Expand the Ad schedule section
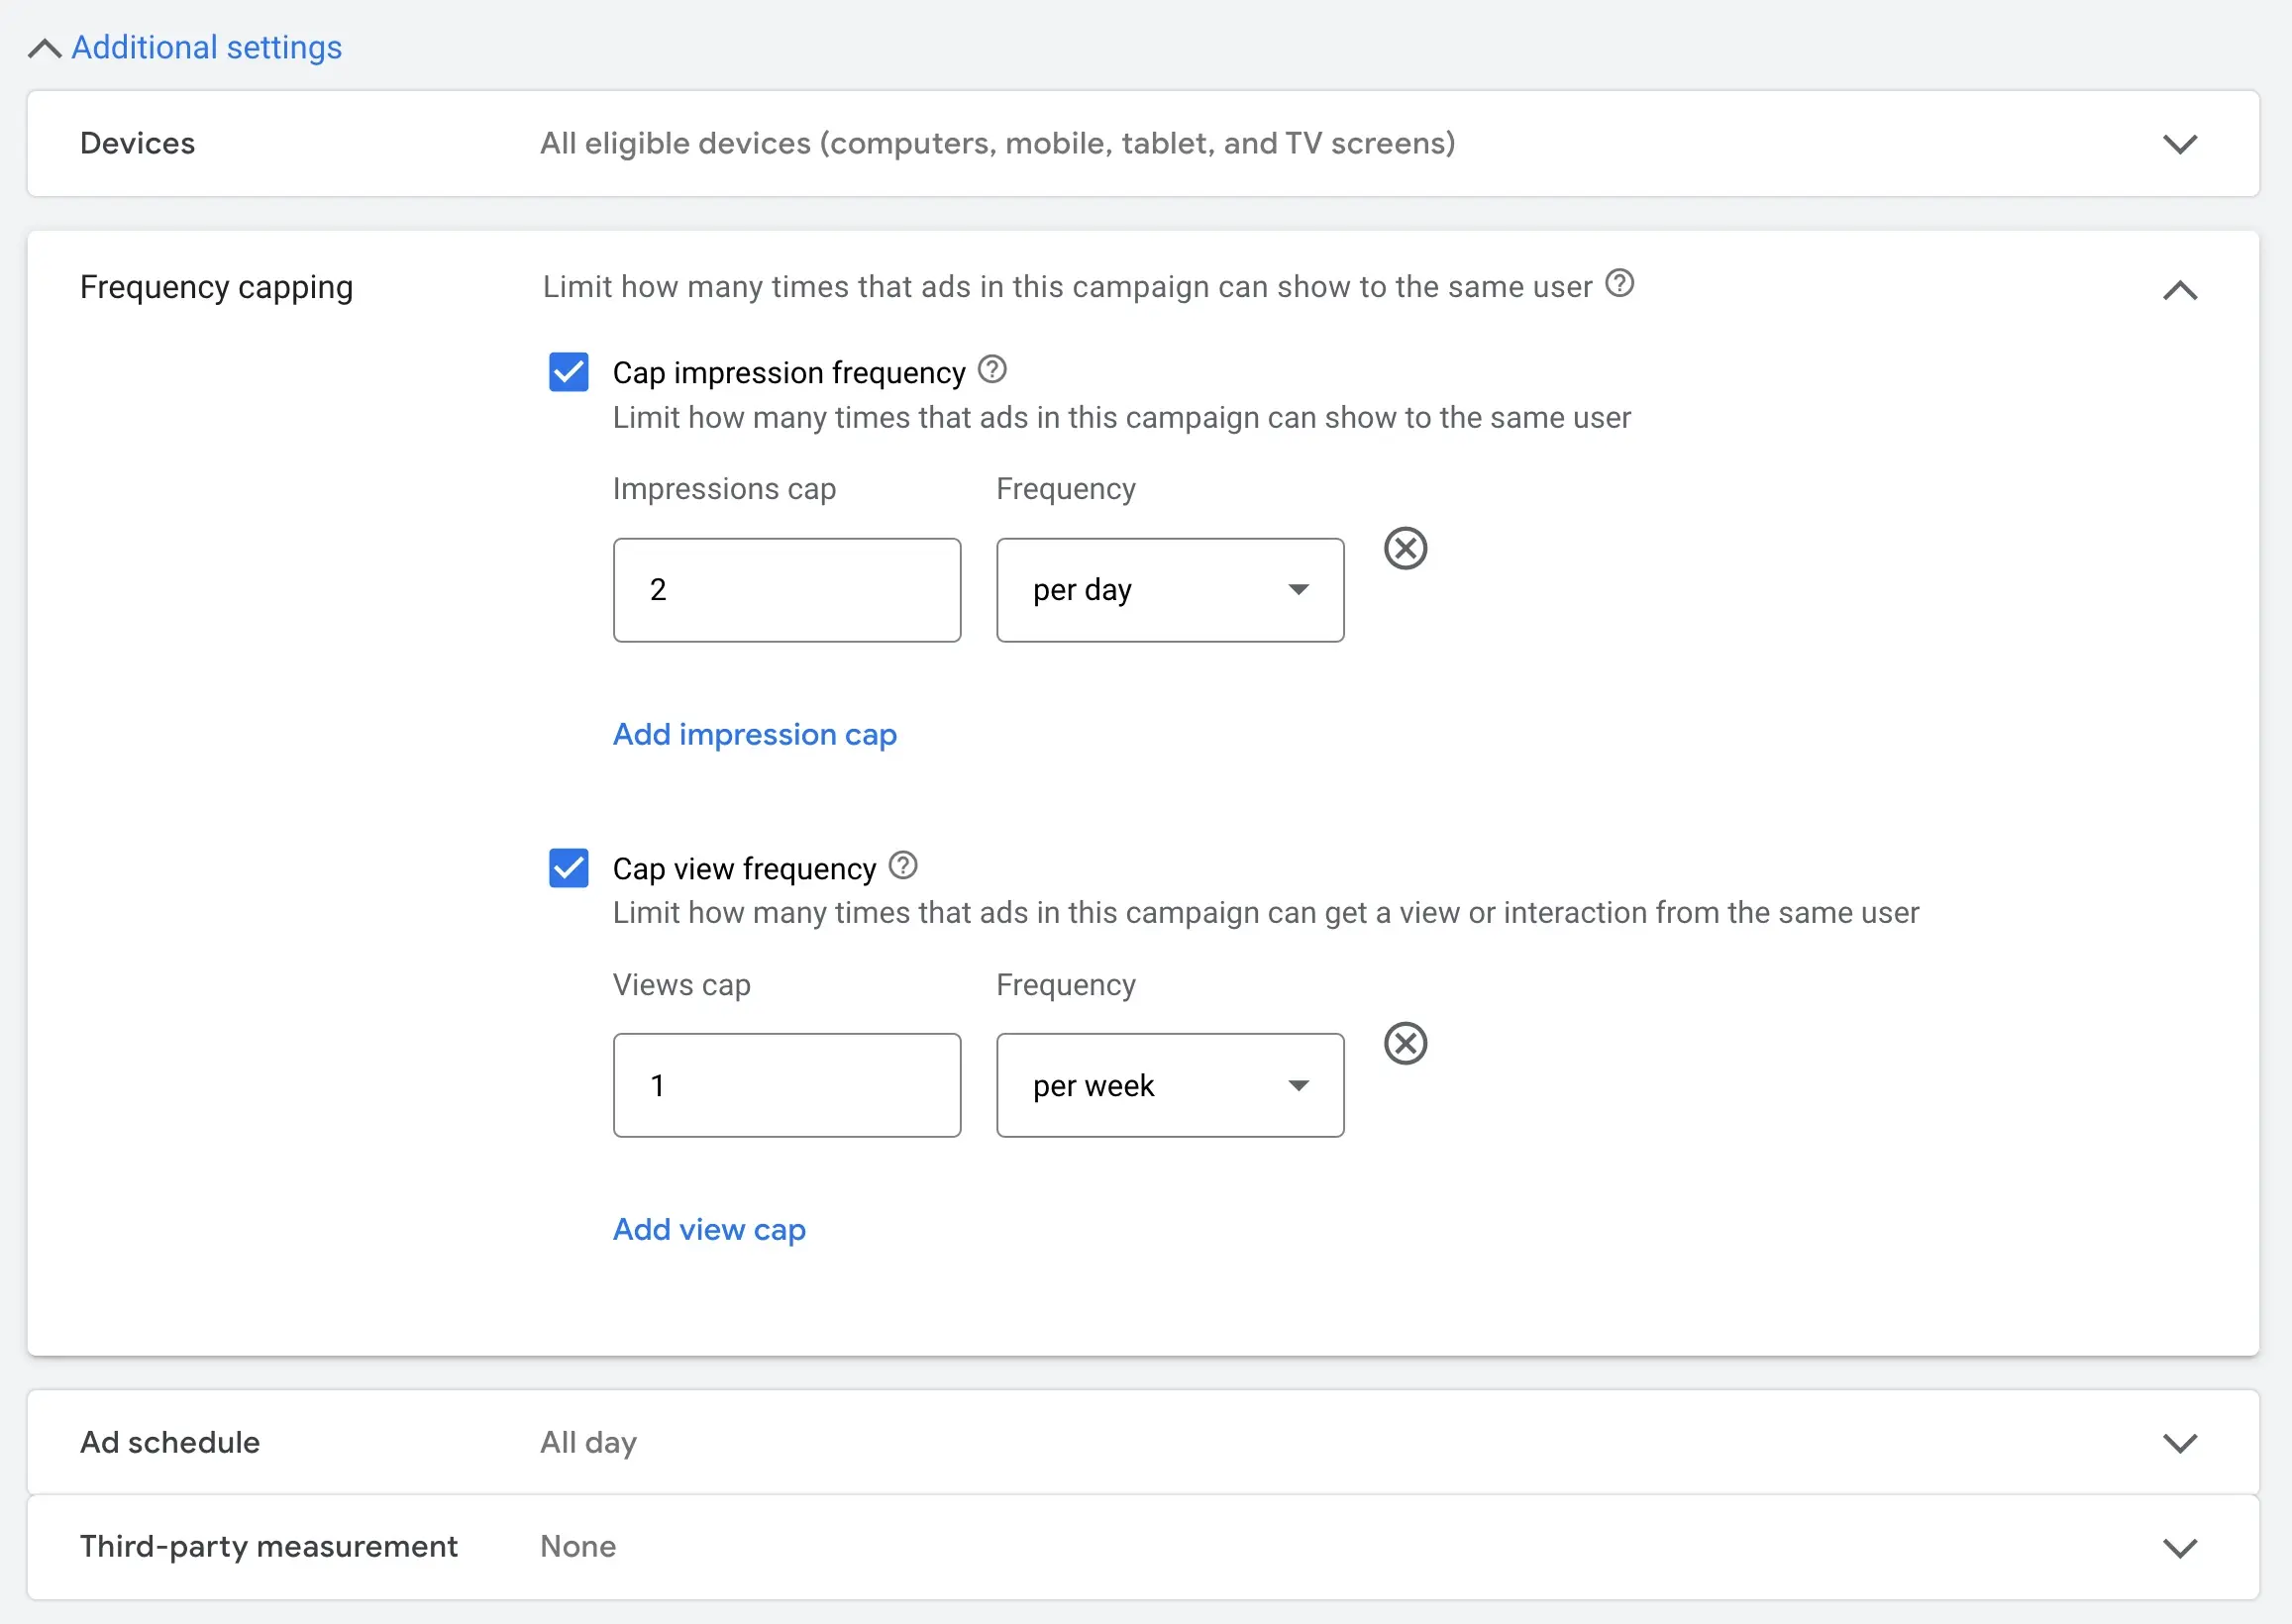The width and height of the screenshot is (2292, 1624). point(2179,1443)
